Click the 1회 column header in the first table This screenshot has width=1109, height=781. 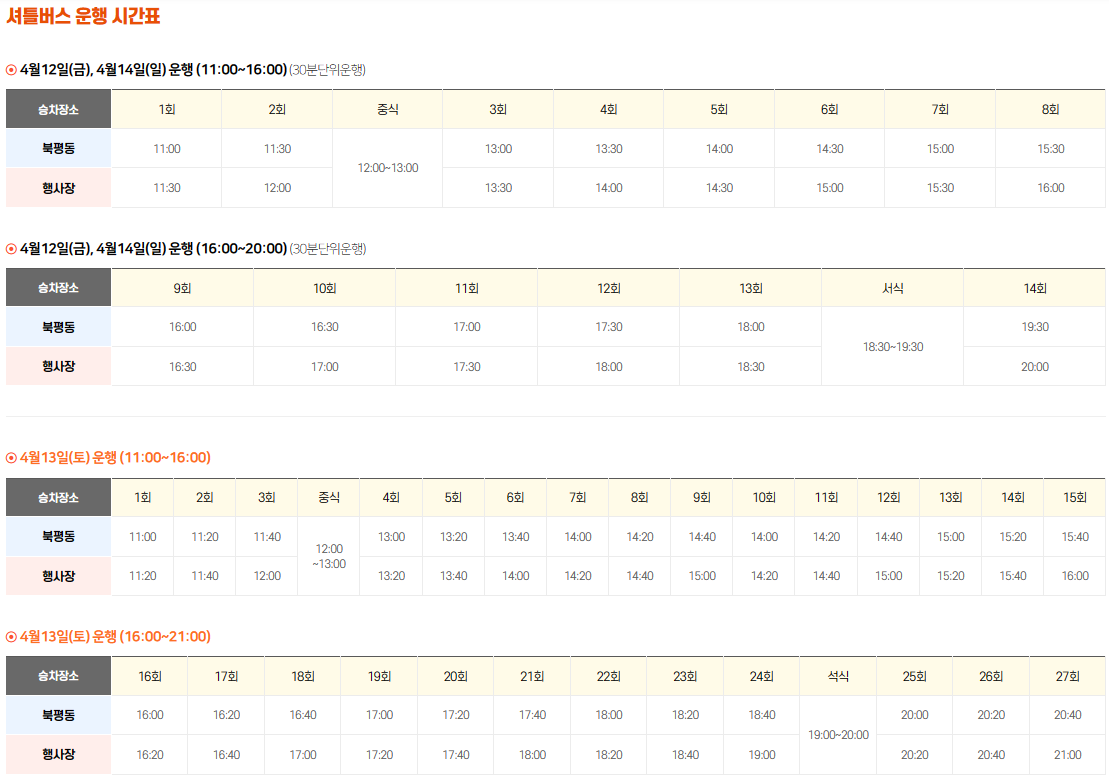tap(168, 109)
